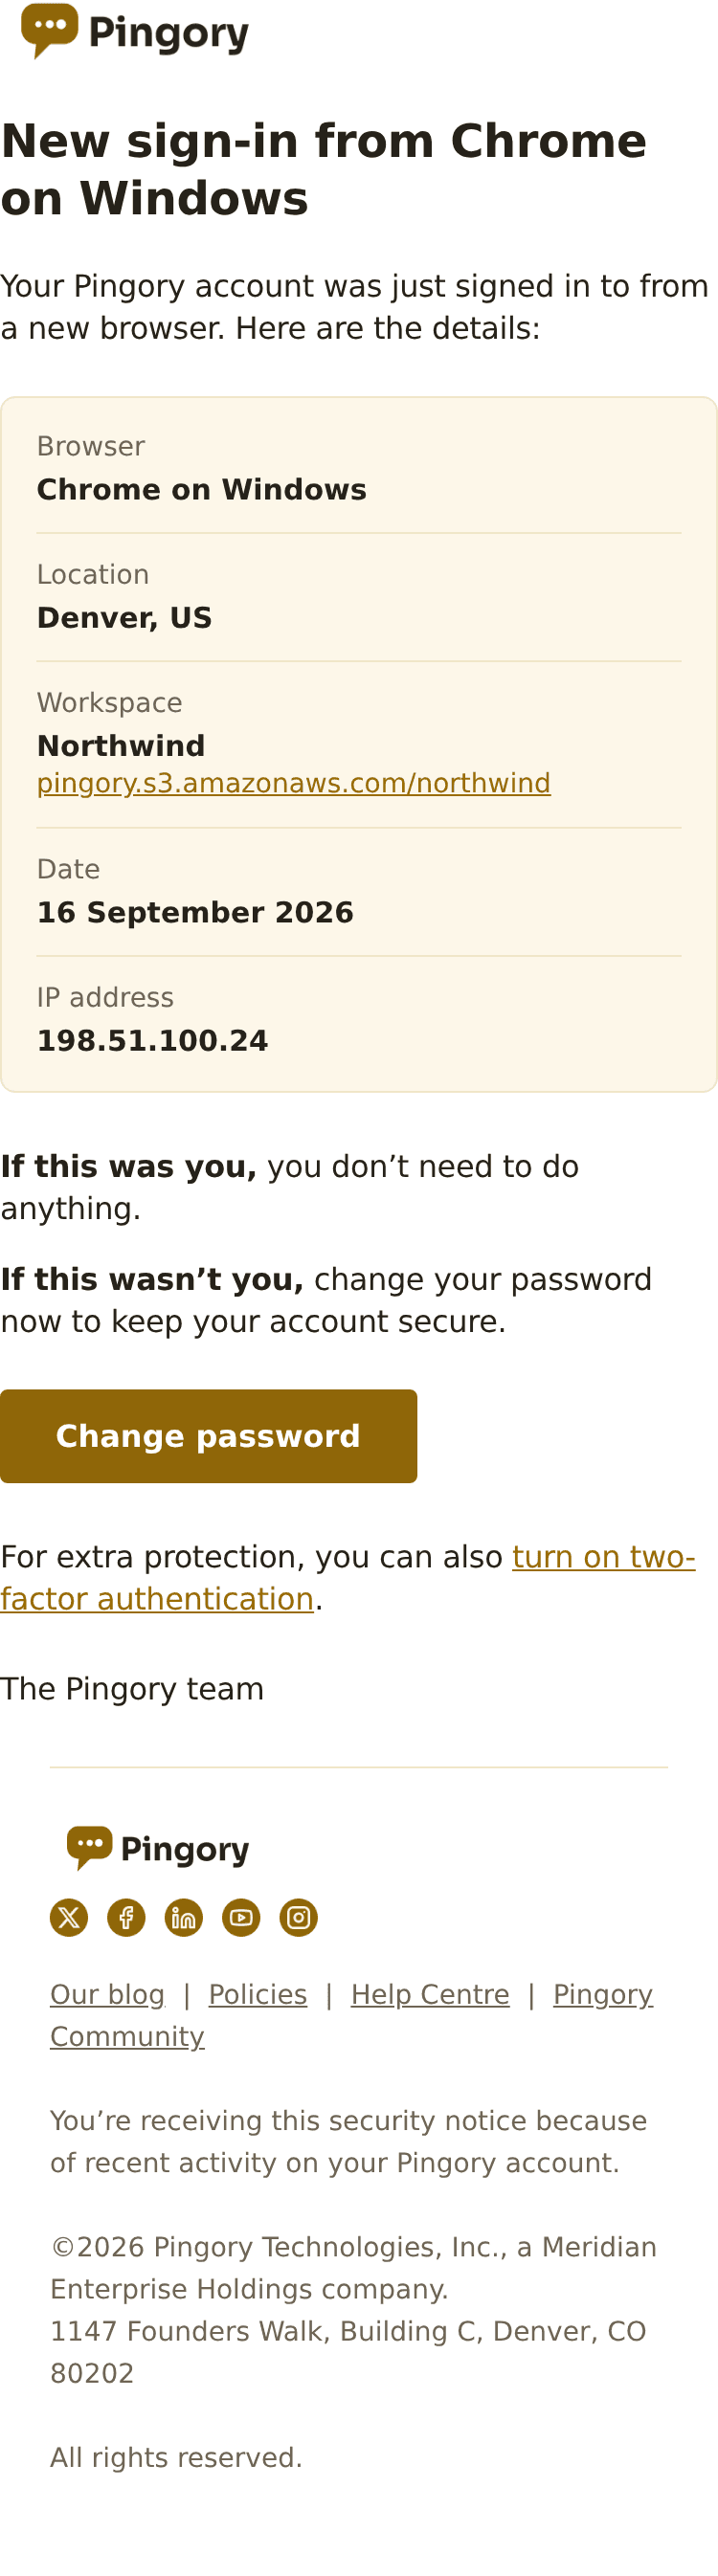Open the pingory.s3.amazonaws.com/northwind workspace link
Viewport: 718px width, 2576px height.
pos(294,783)
